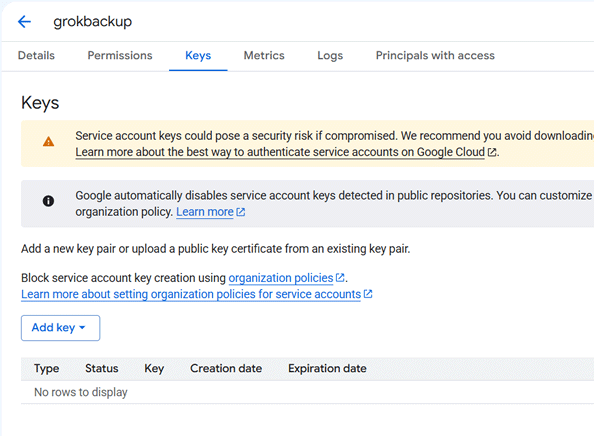Viewport: 594px width, 436px height.
Task: Open Principals with access tab
Action: coord(435,56)
